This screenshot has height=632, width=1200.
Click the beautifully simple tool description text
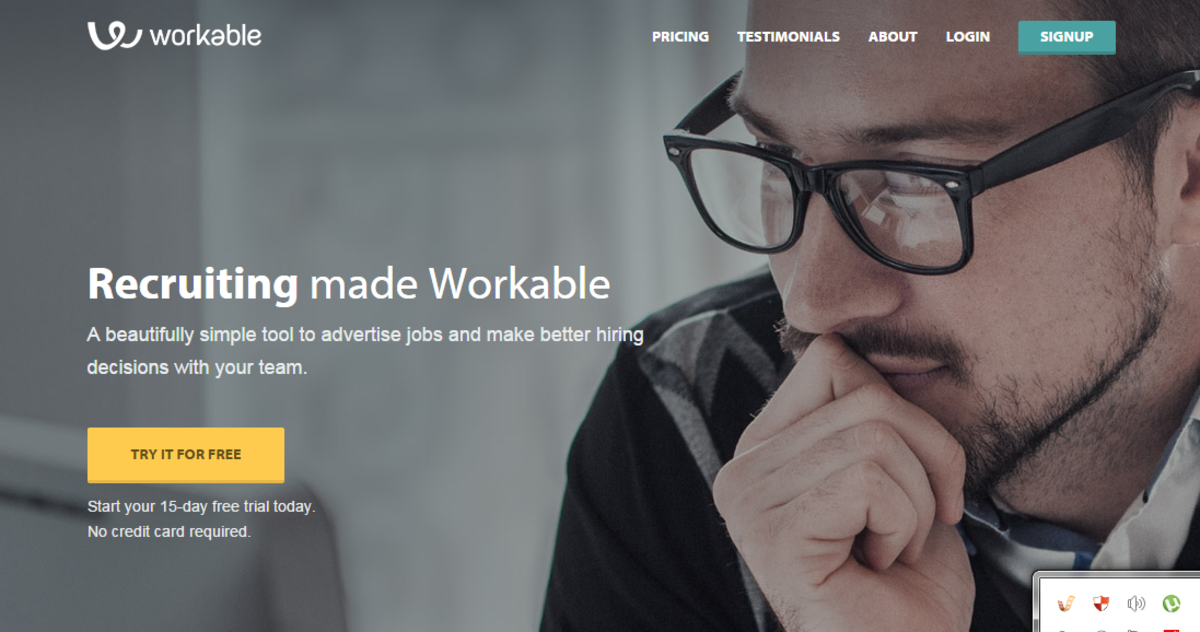point(365,350)
